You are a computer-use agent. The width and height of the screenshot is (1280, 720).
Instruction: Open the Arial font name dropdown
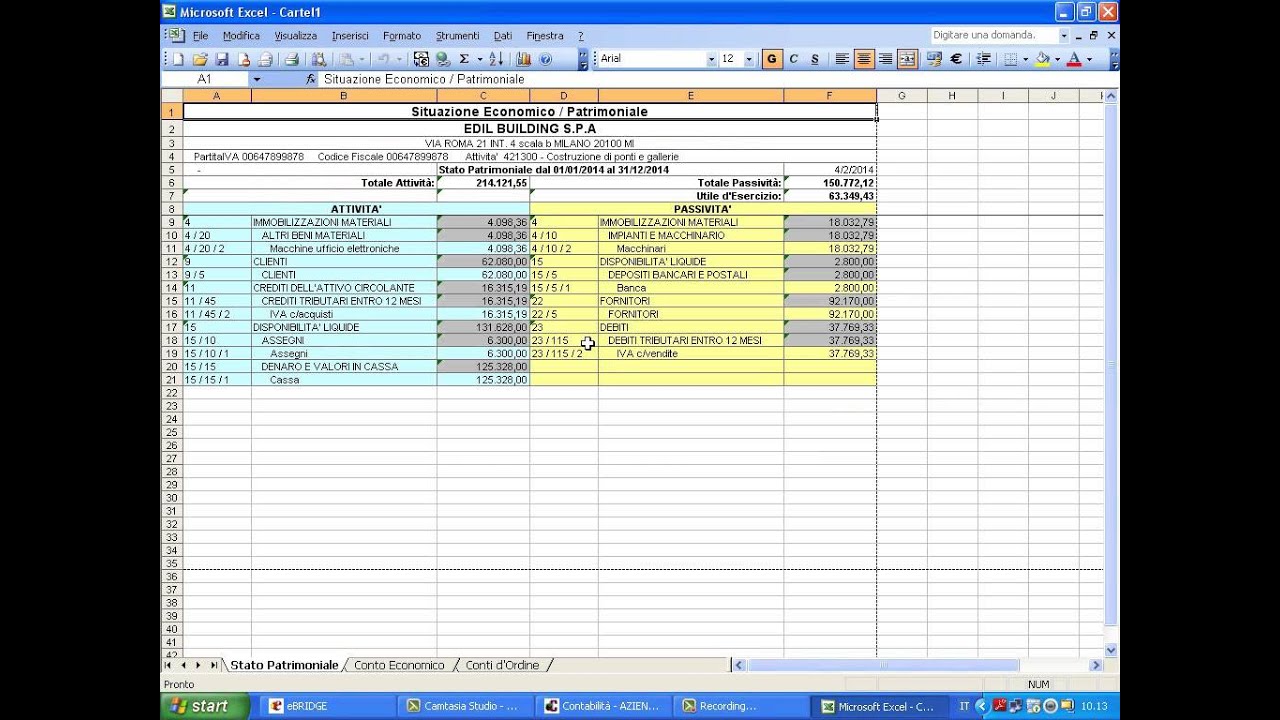(711, 59)
